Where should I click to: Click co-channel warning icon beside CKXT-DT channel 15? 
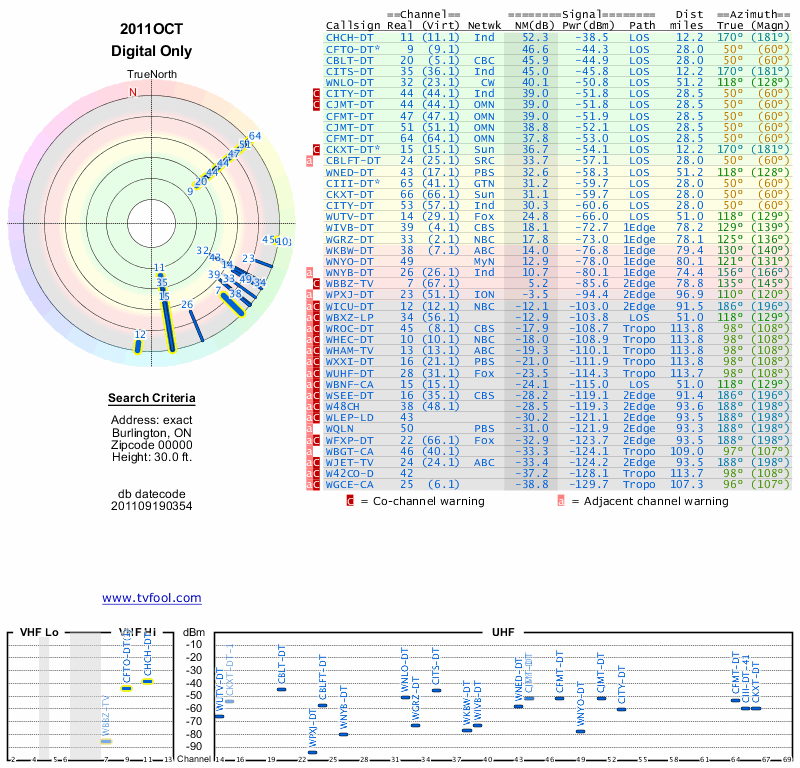[317, 149]
